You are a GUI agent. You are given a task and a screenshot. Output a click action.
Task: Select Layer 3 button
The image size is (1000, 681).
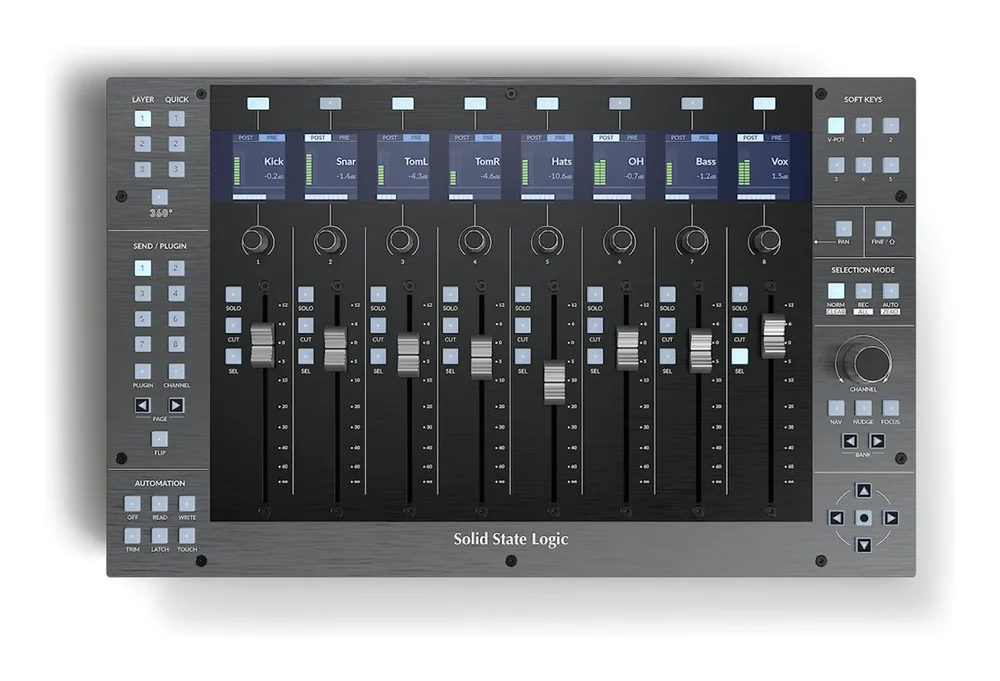pyautogui.click(x=142, y=170)
